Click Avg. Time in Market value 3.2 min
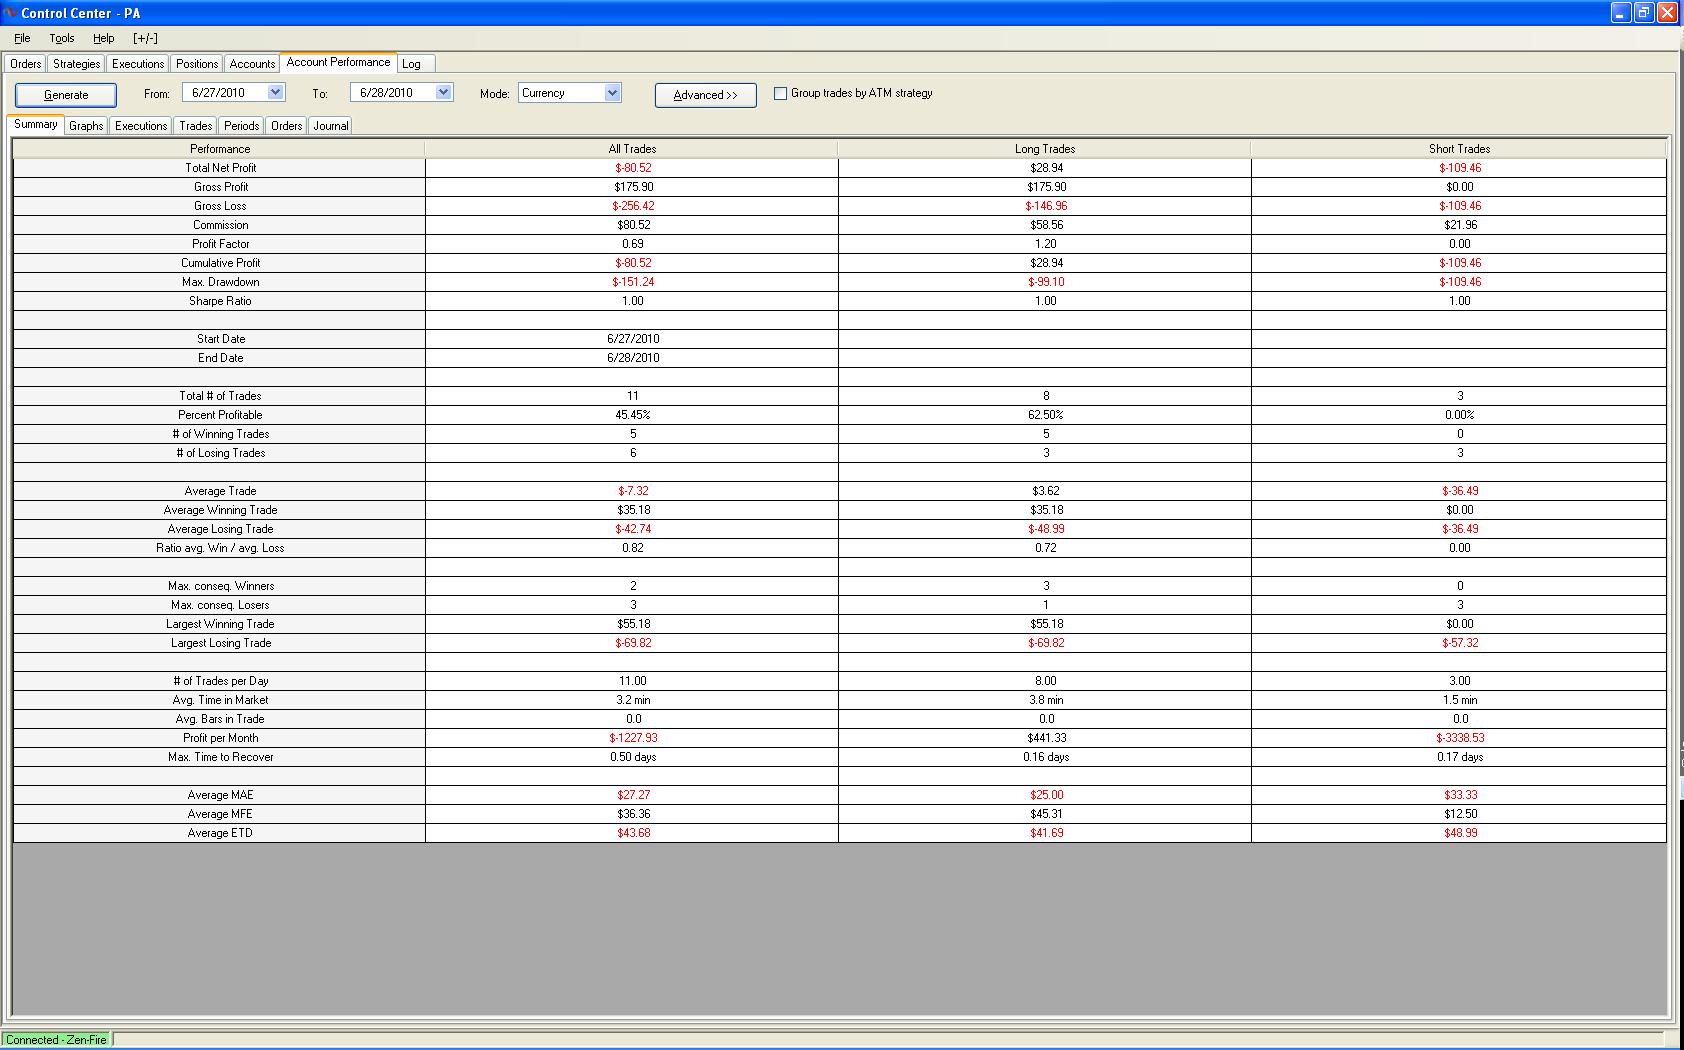1684x1050 pixels. [x=633, y=700]
